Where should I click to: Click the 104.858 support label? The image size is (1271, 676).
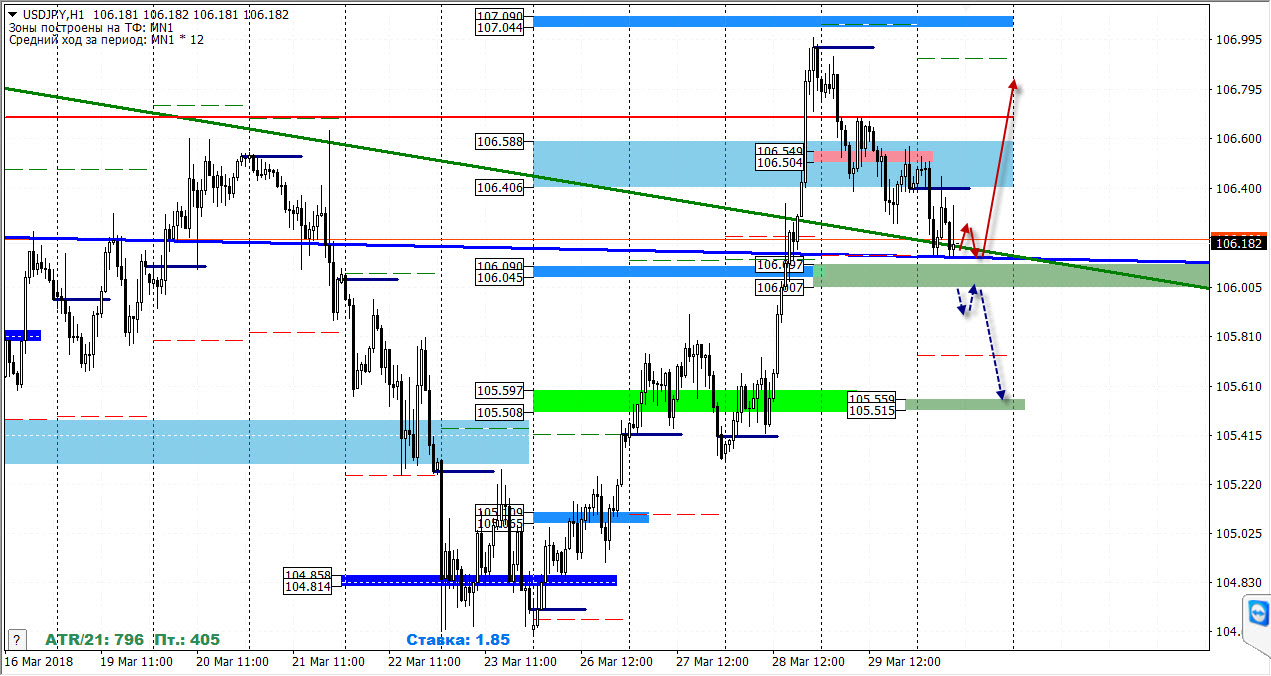click(308, 575)
